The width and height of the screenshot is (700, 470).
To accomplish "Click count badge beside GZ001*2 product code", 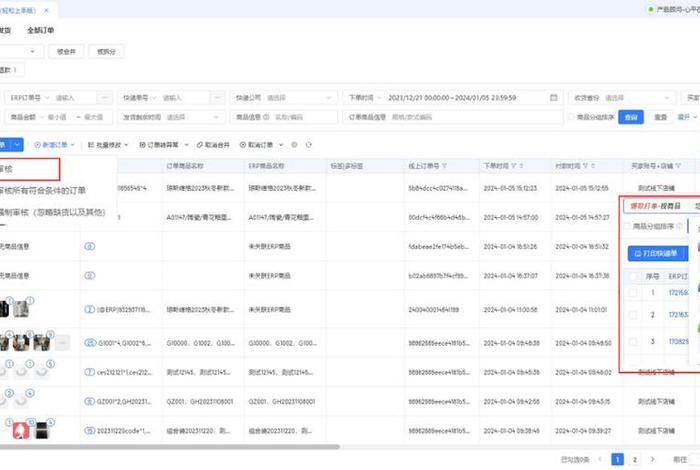I will (90, 401).
